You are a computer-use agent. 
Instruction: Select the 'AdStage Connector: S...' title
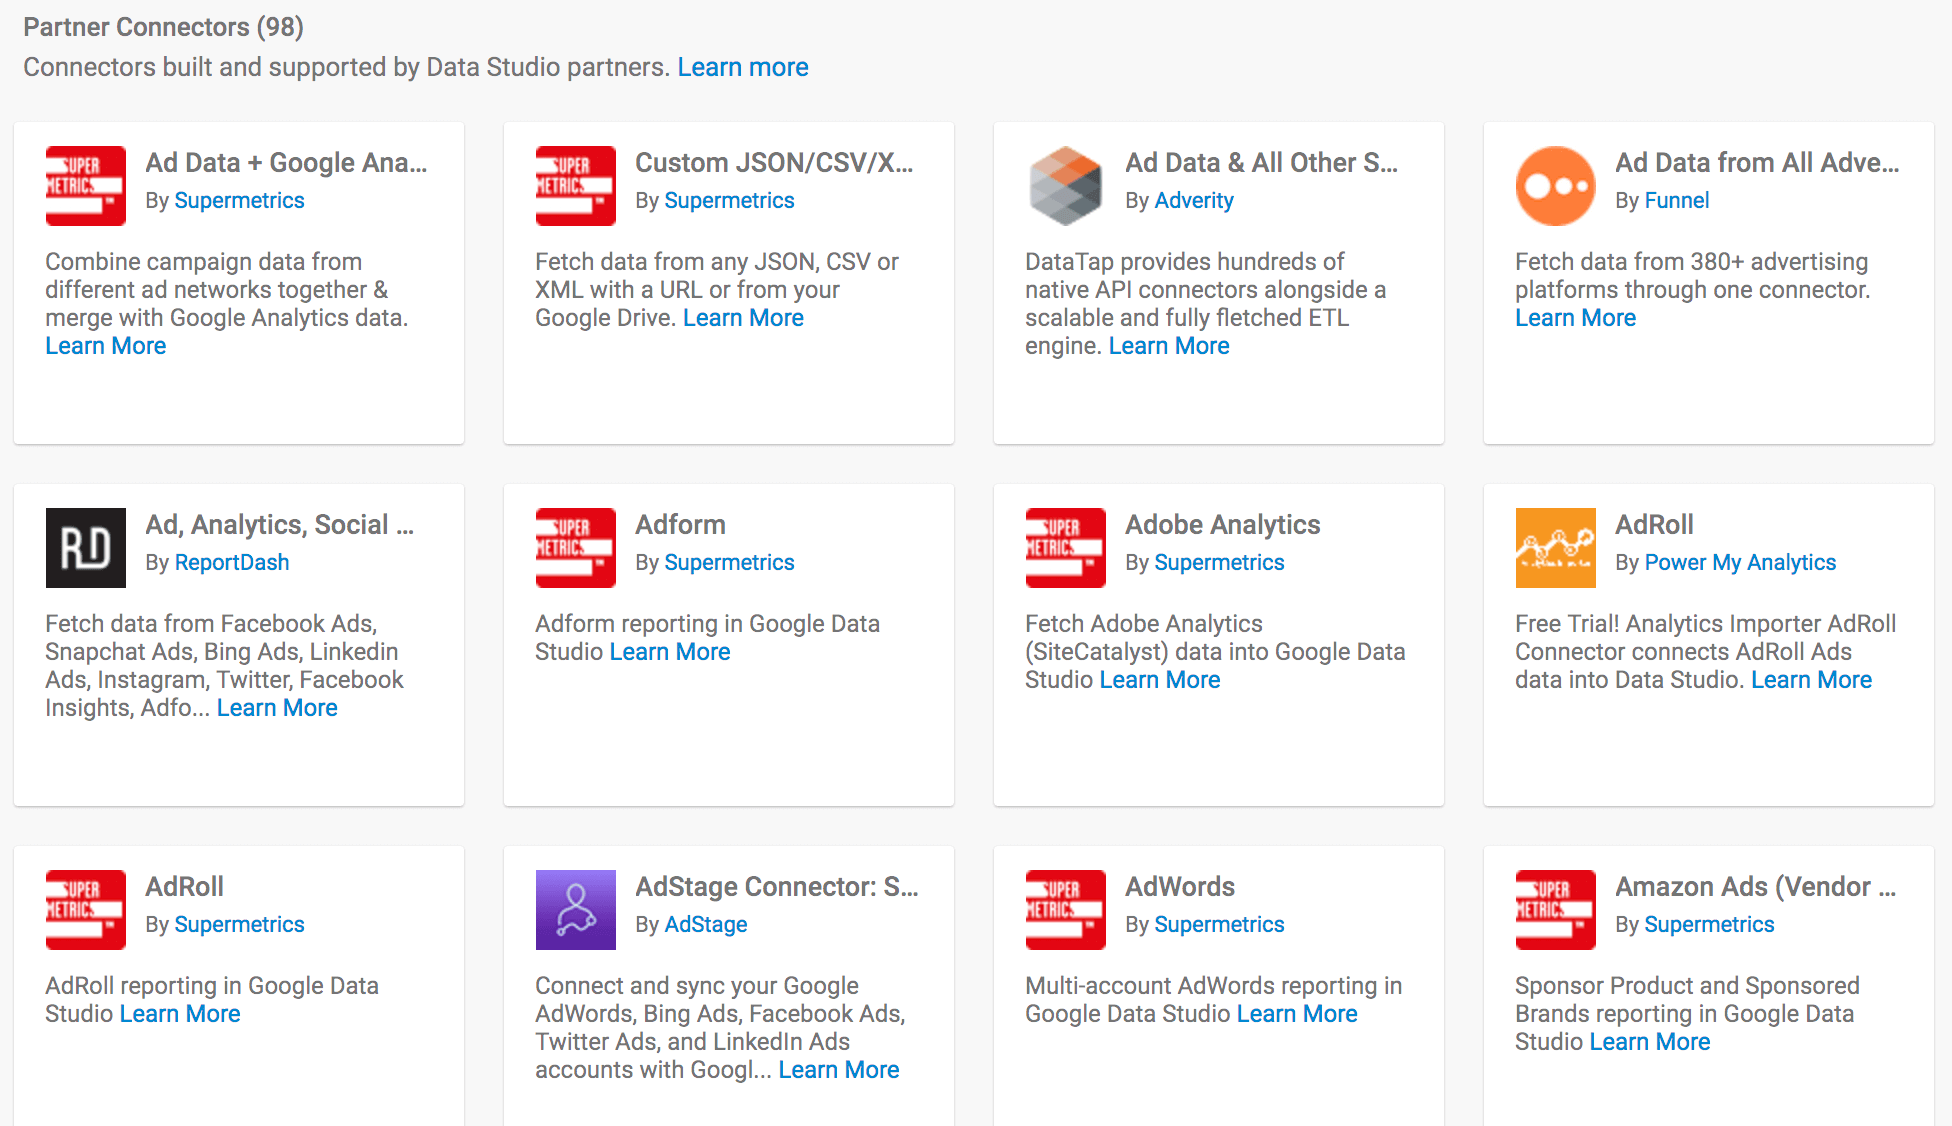(776, 887)
